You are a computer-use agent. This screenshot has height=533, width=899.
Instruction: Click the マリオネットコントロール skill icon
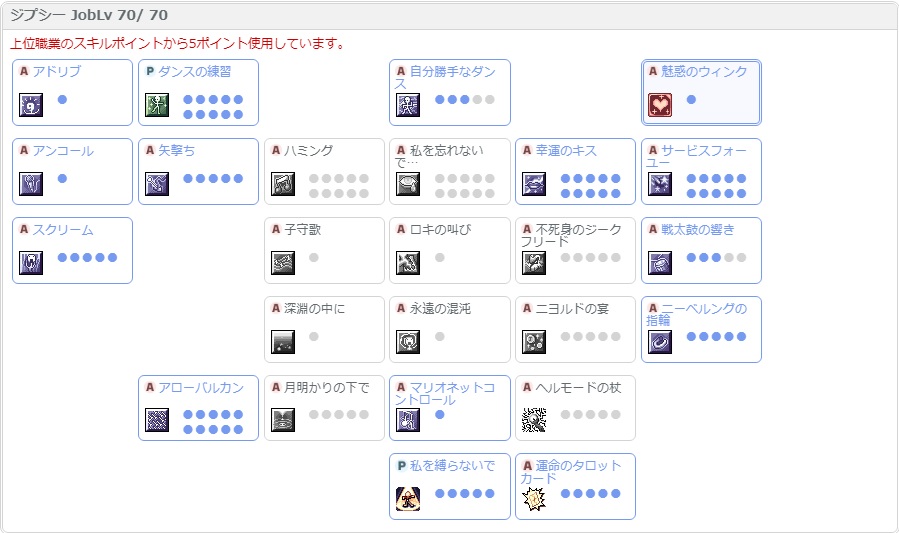(x=408, y=420)
